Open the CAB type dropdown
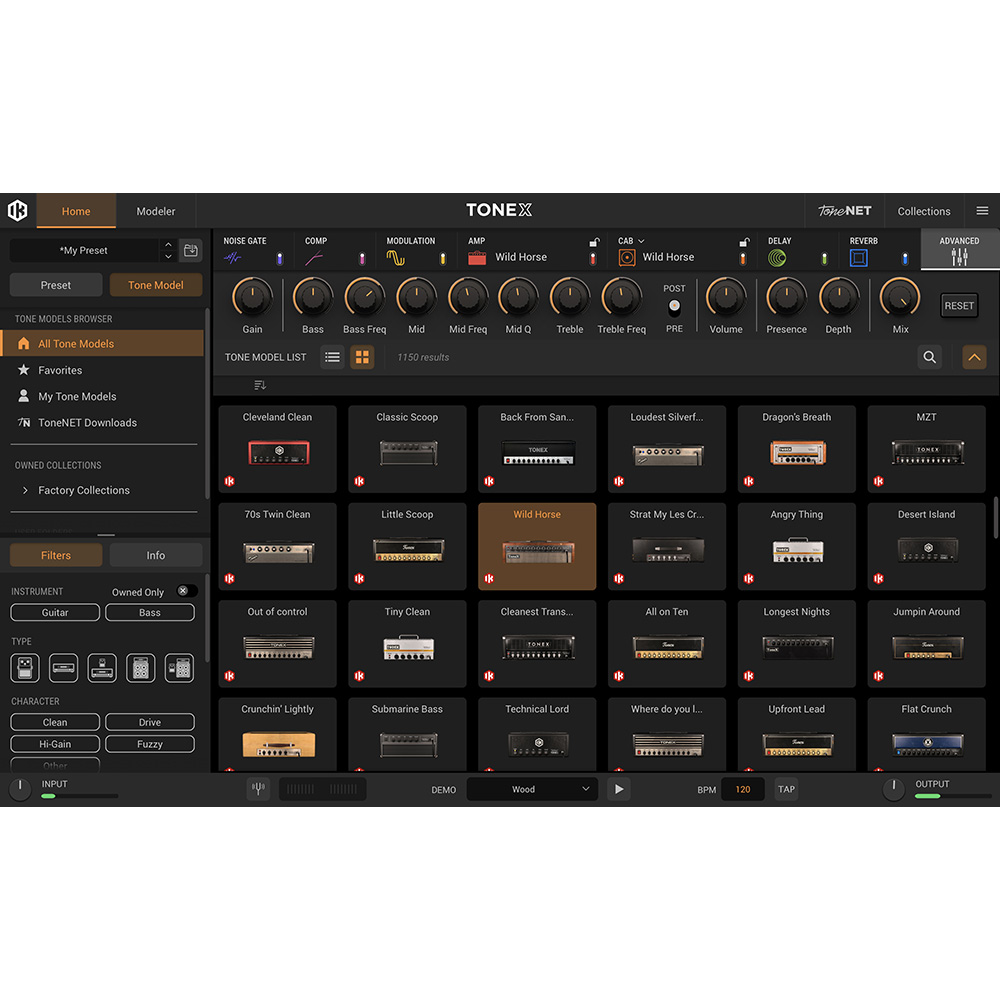 pos(640,241)
